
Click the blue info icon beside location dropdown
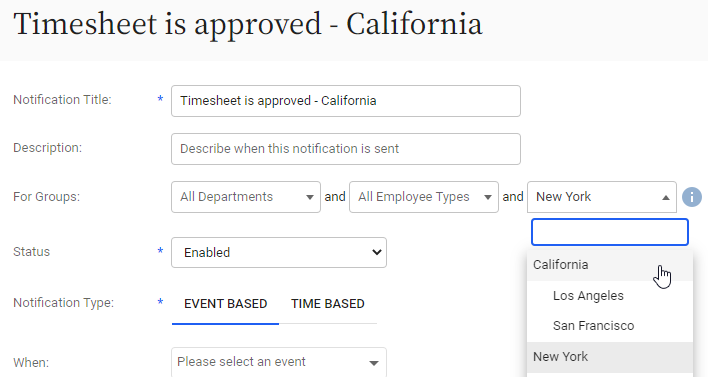(692, 197)
